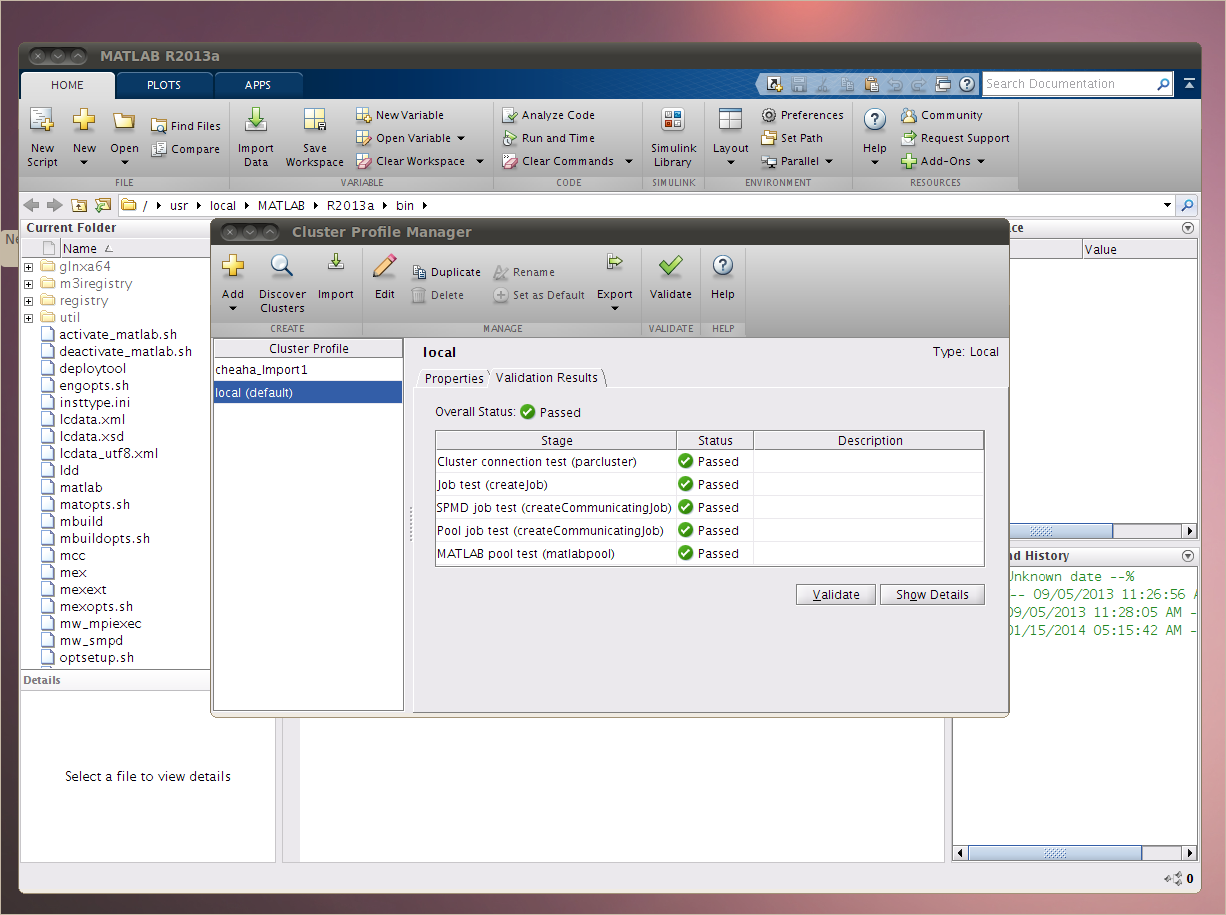Screen dimensions: 1226x915
Task: Open Help in the Cluster Profile Manager toolbar
Action: 722,277
